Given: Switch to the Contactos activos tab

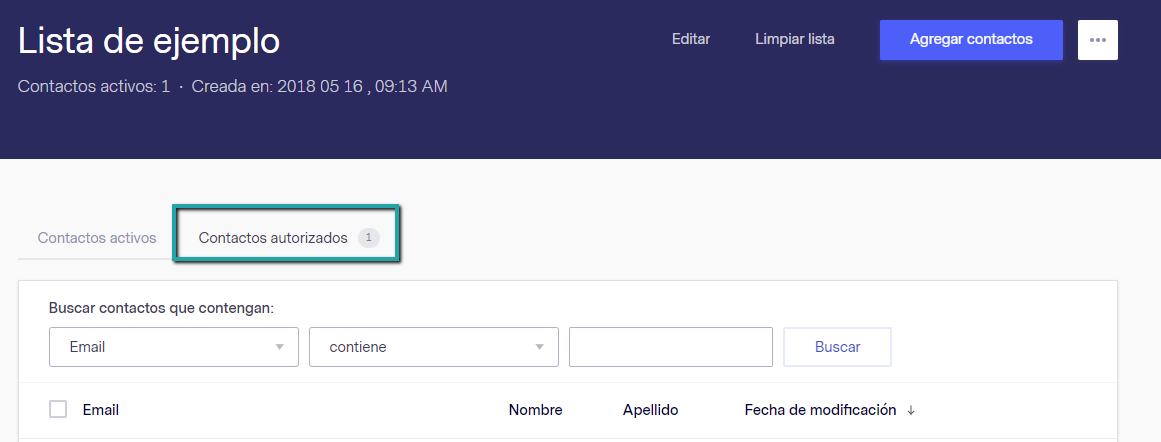Looking at the screenshot, I should point(97,238).
